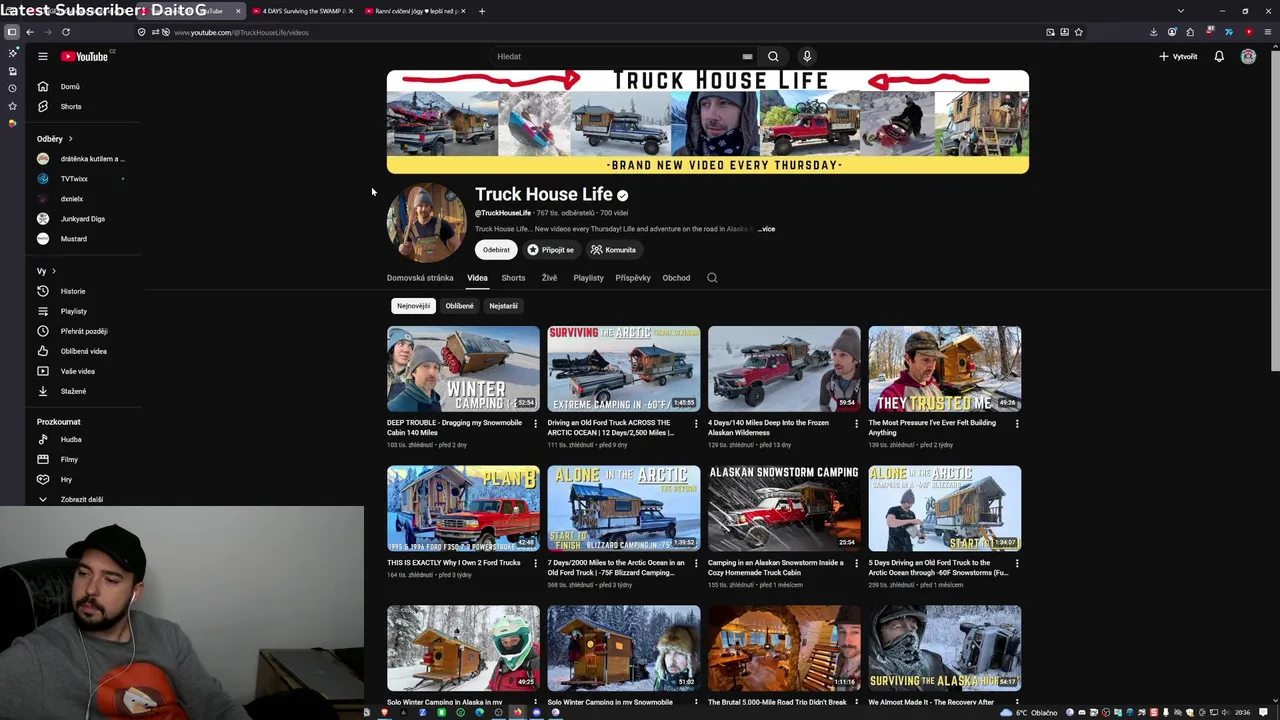Switch to Živě channel tab

[549, 278]
